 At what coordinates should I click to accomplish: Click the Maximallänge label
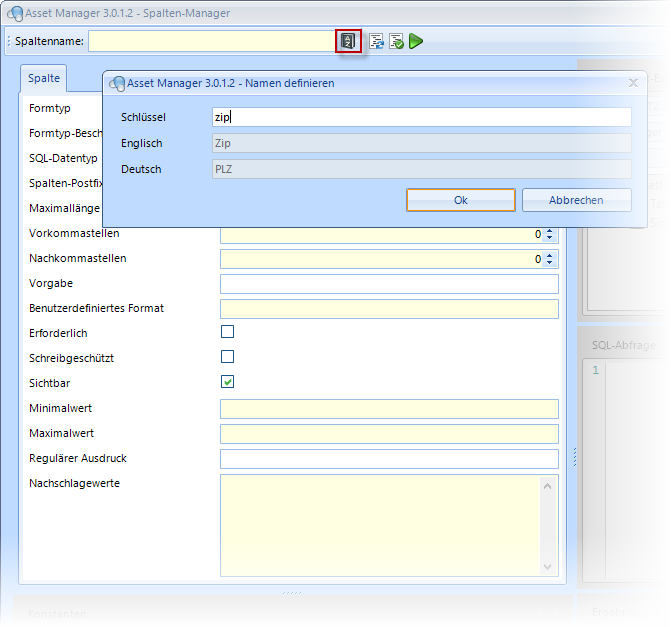tap(64, 208)
